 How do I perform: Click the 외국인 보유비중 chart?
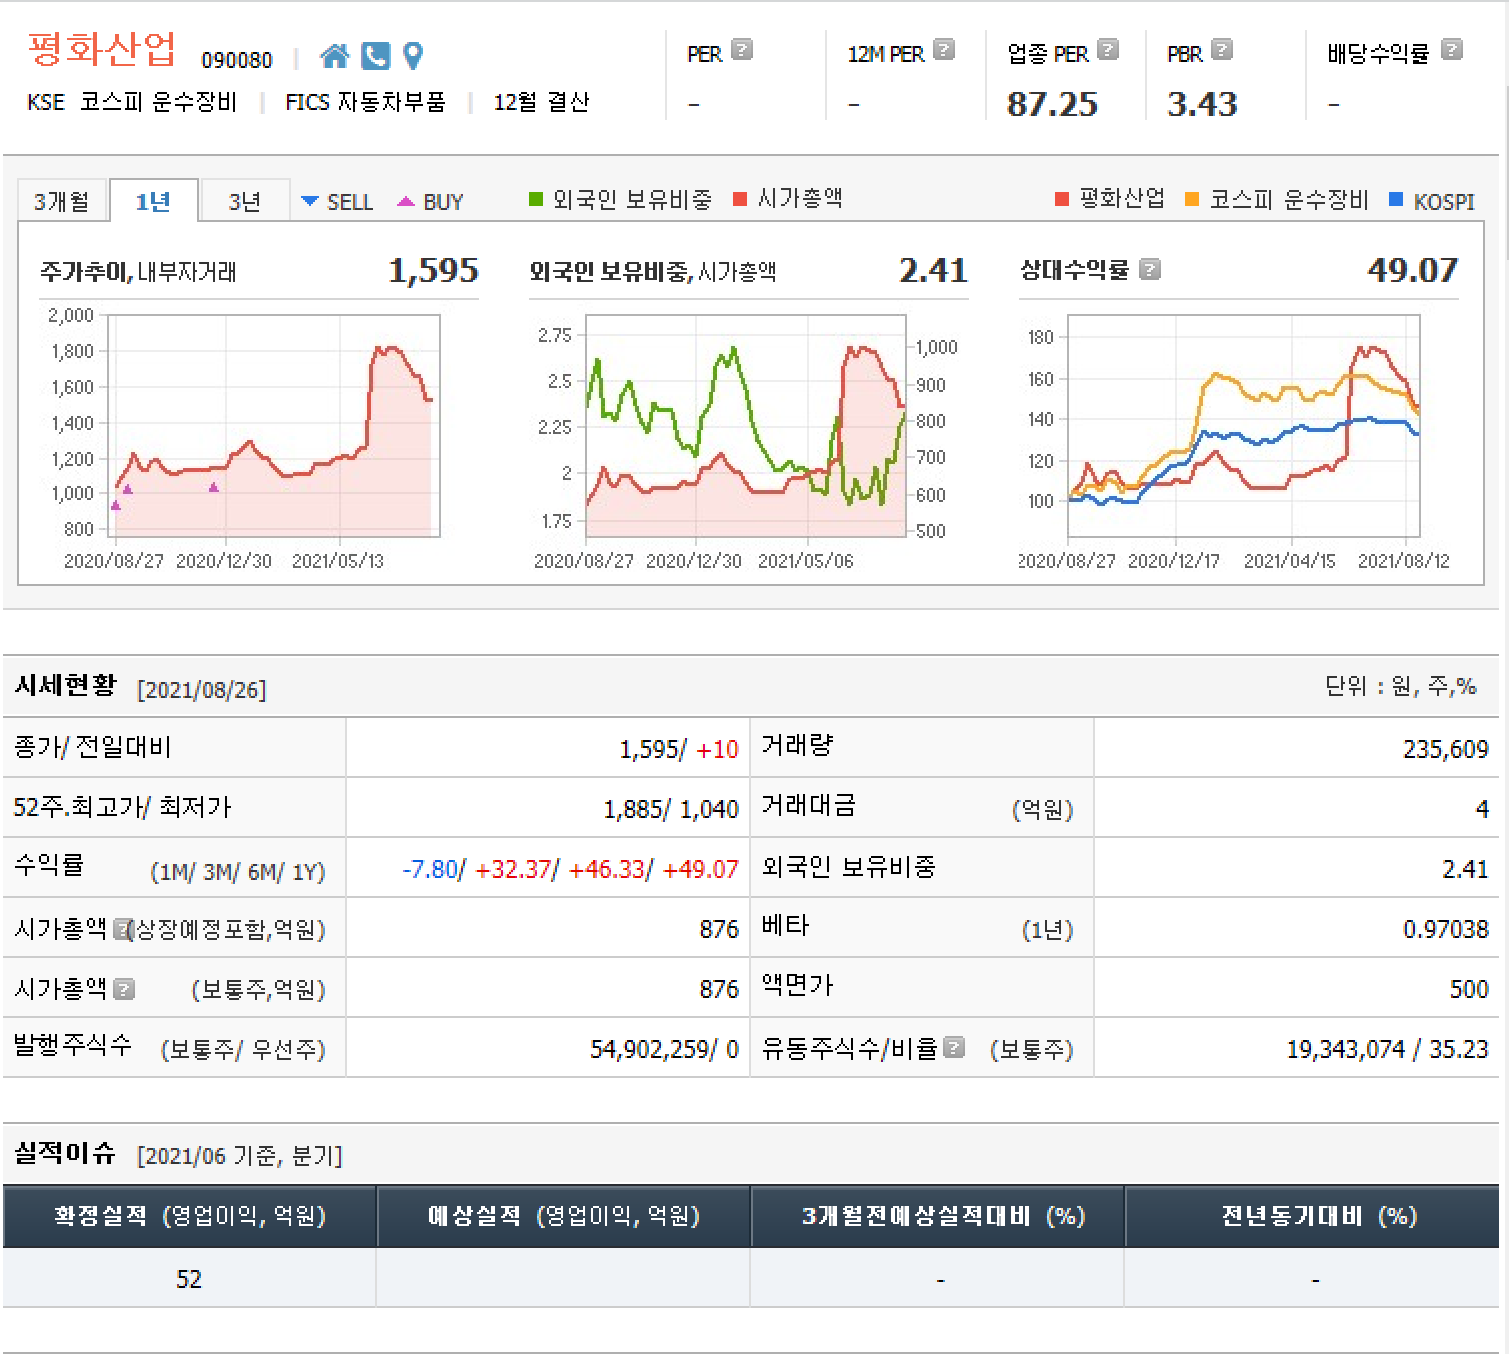tap(746, 426)
